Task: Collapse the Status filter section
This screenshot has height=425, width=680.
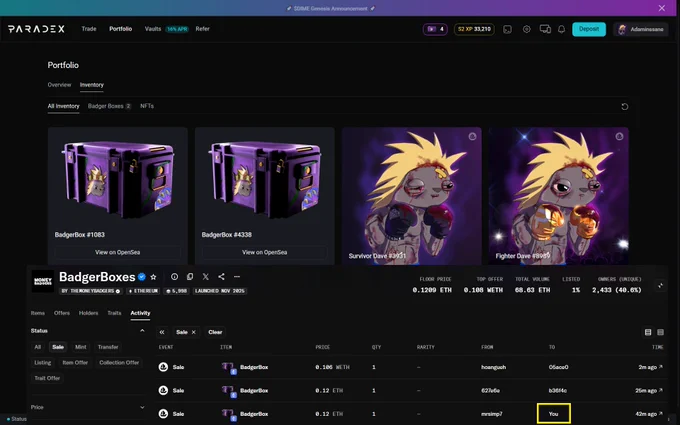Action: pos(142,331)
